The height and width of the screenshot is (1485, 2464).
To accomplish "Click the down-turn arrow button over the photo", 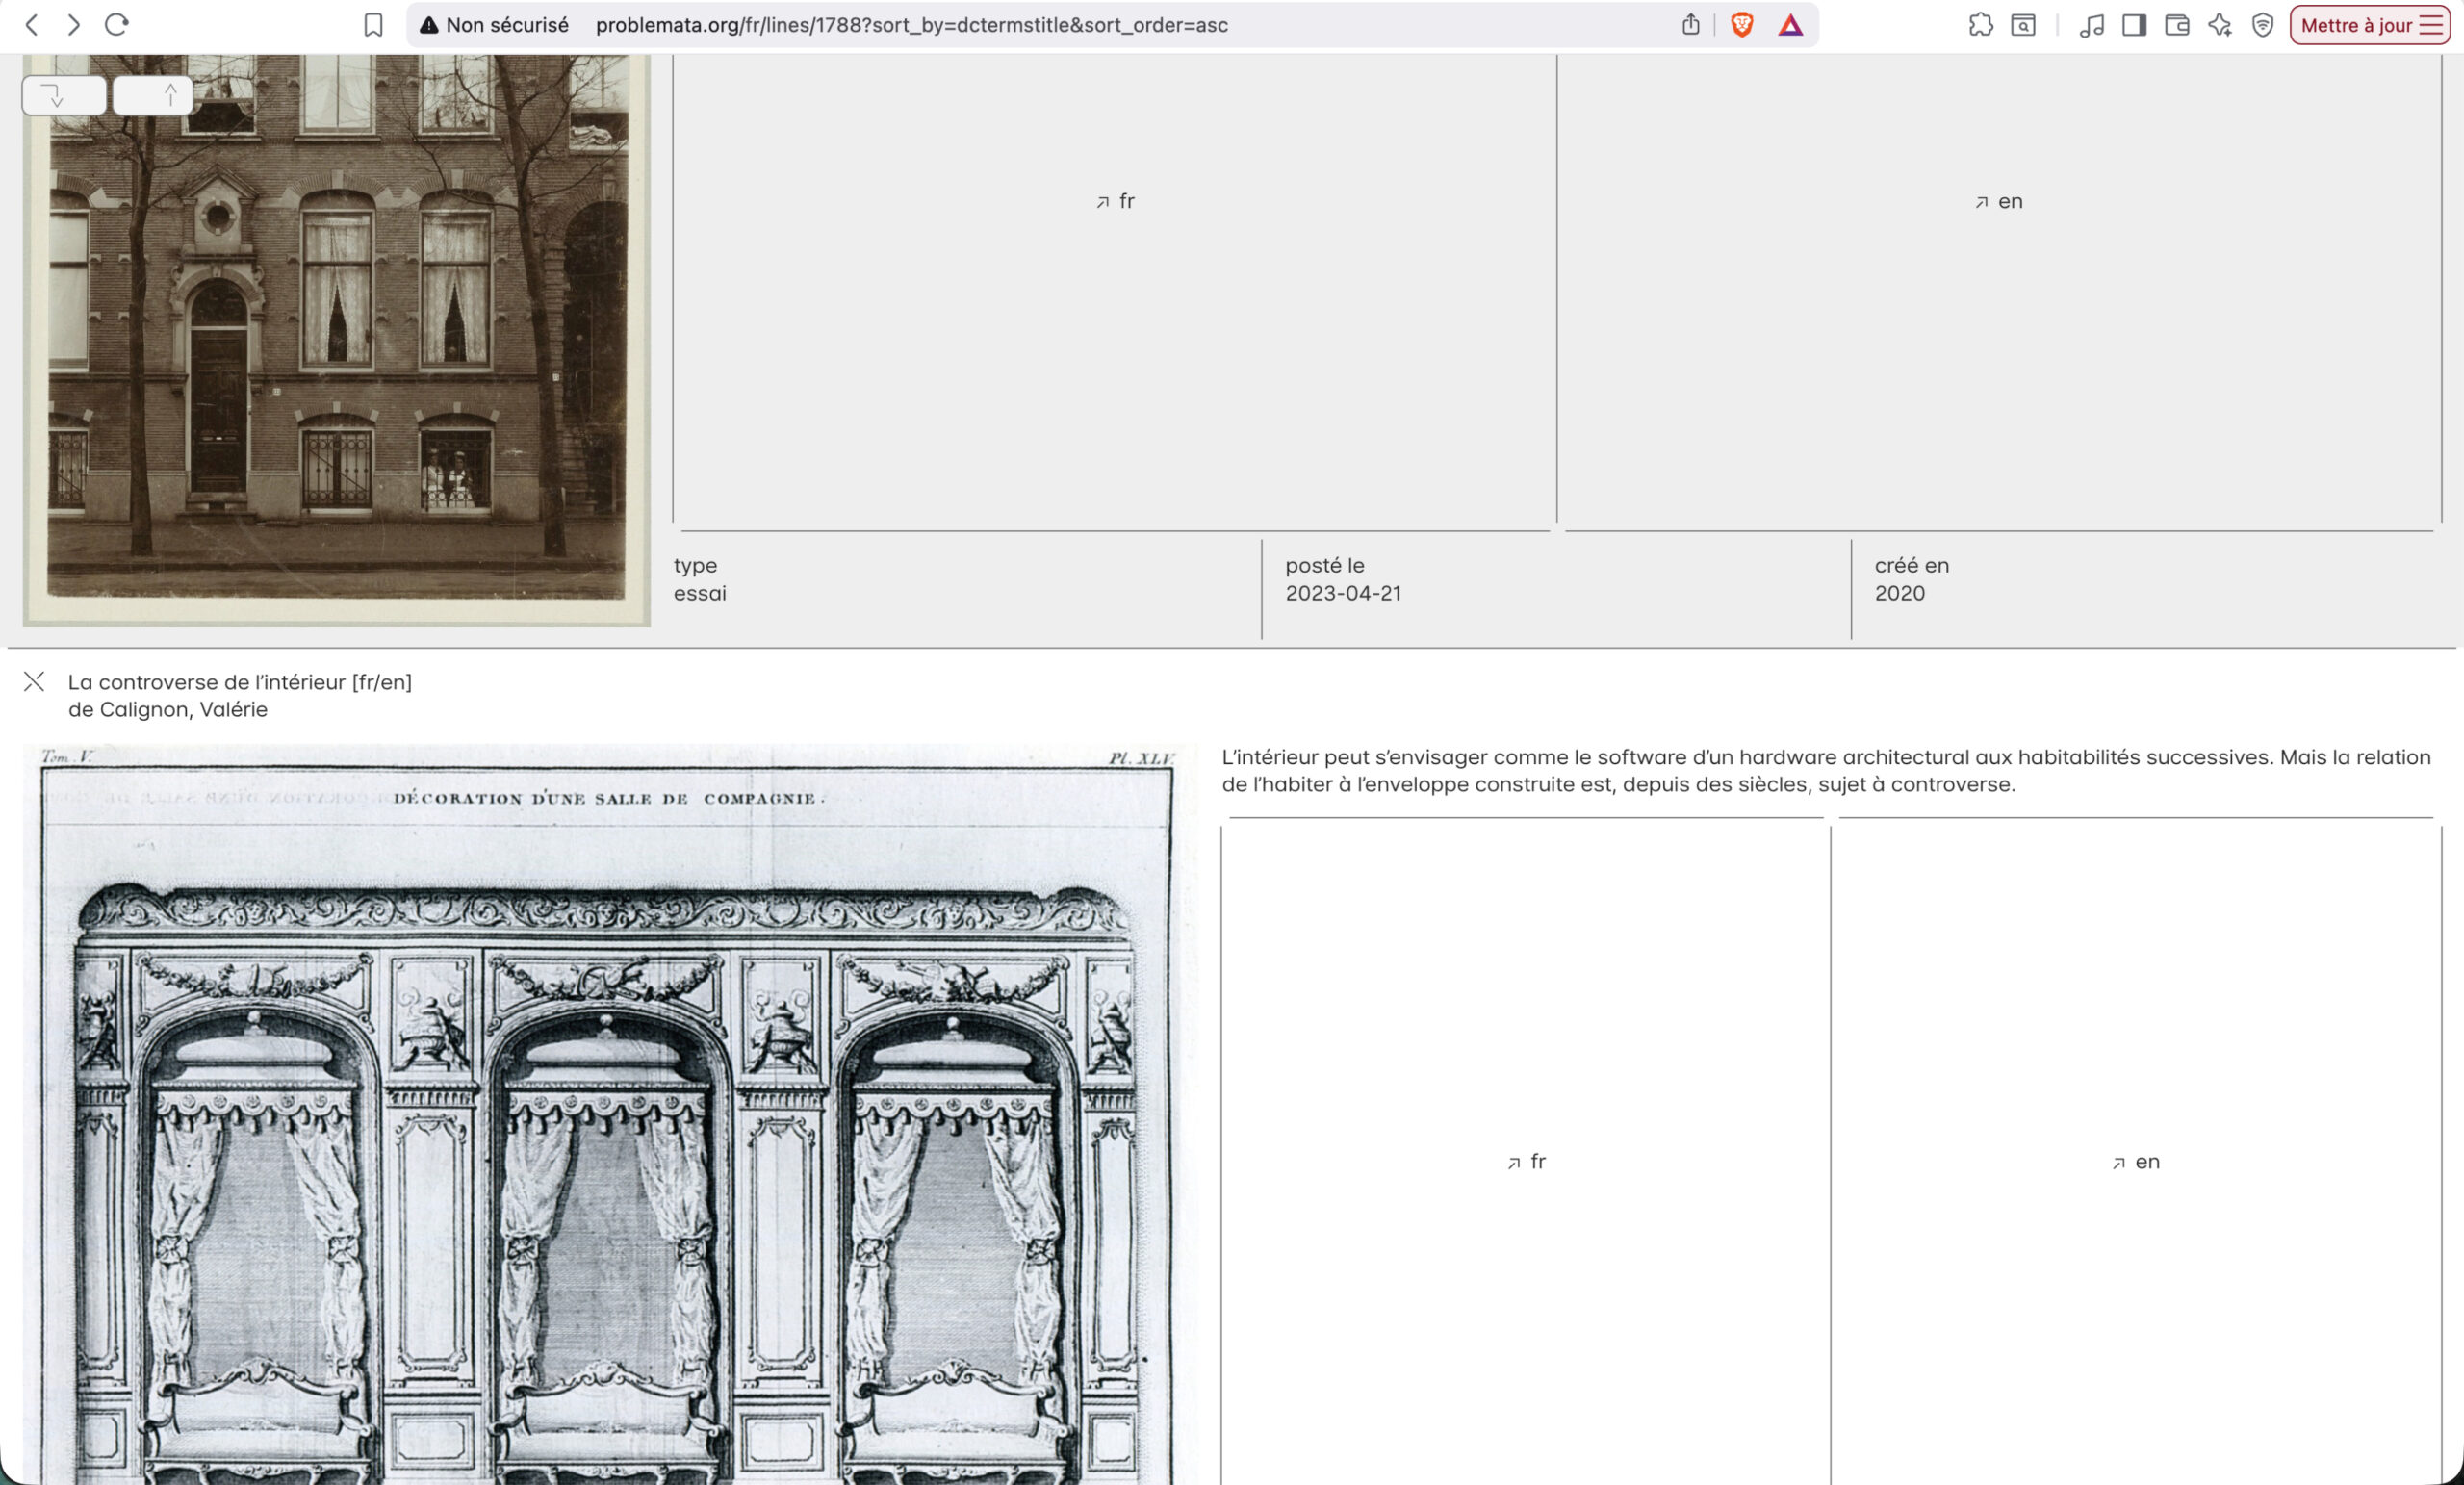I will [x=63, y=96].
